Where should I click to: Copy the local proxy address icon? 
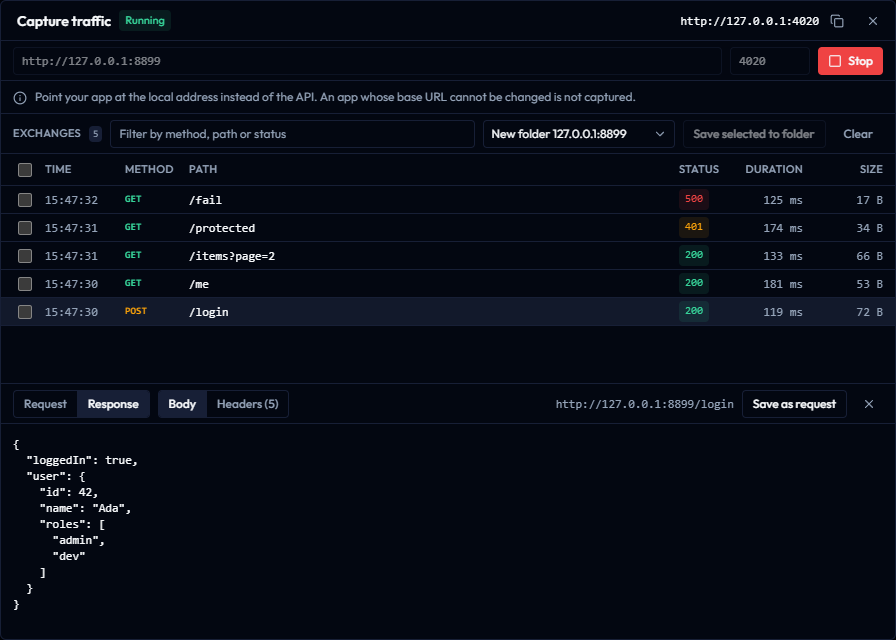pyautogui.click(x=837, y=21)
